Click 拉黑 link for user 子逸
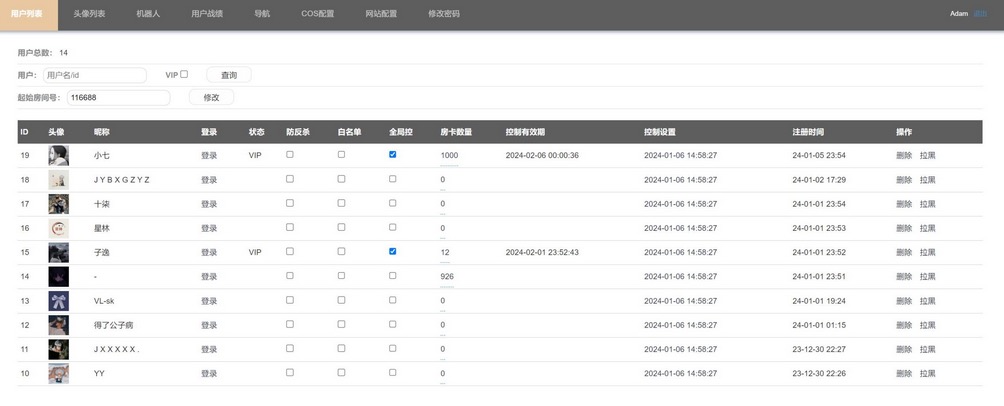Image resolution: width=1004 pixels, height=406 pixels. coord(927,252)
